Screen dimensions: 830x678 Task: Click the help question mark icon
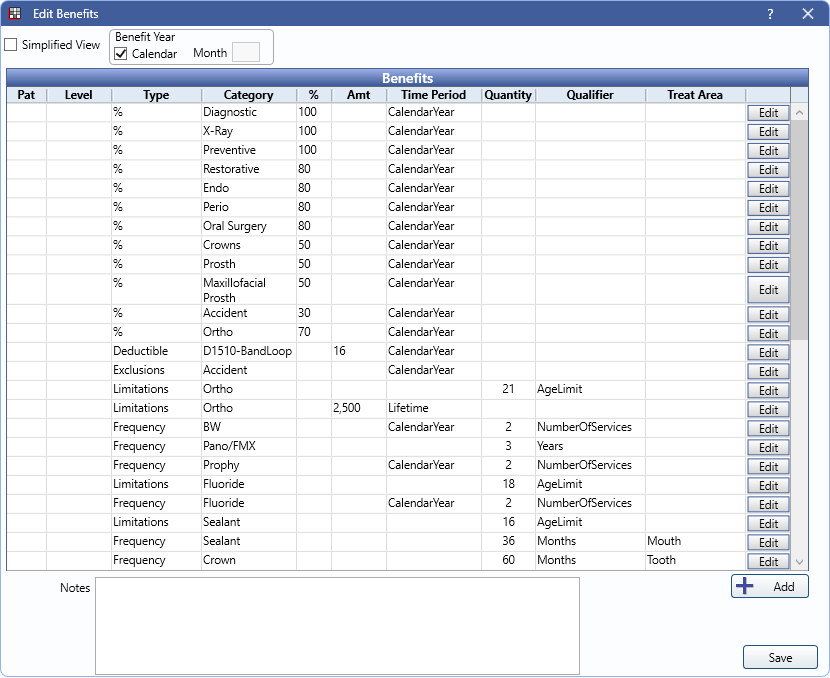point(770,14)
